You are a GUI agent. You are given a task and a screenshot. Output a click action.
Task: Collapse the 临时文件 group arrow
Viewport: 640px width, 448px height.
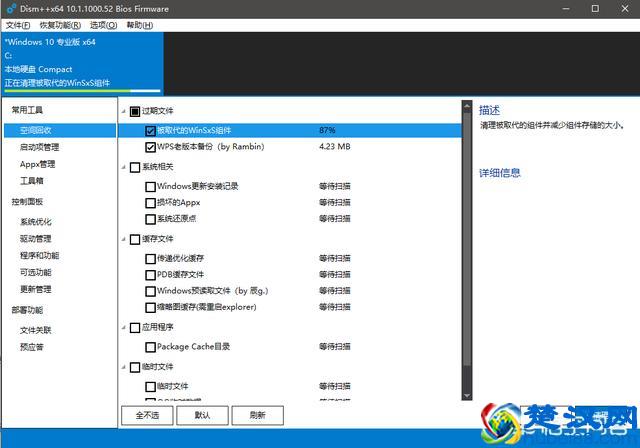[x=124, y=367]
